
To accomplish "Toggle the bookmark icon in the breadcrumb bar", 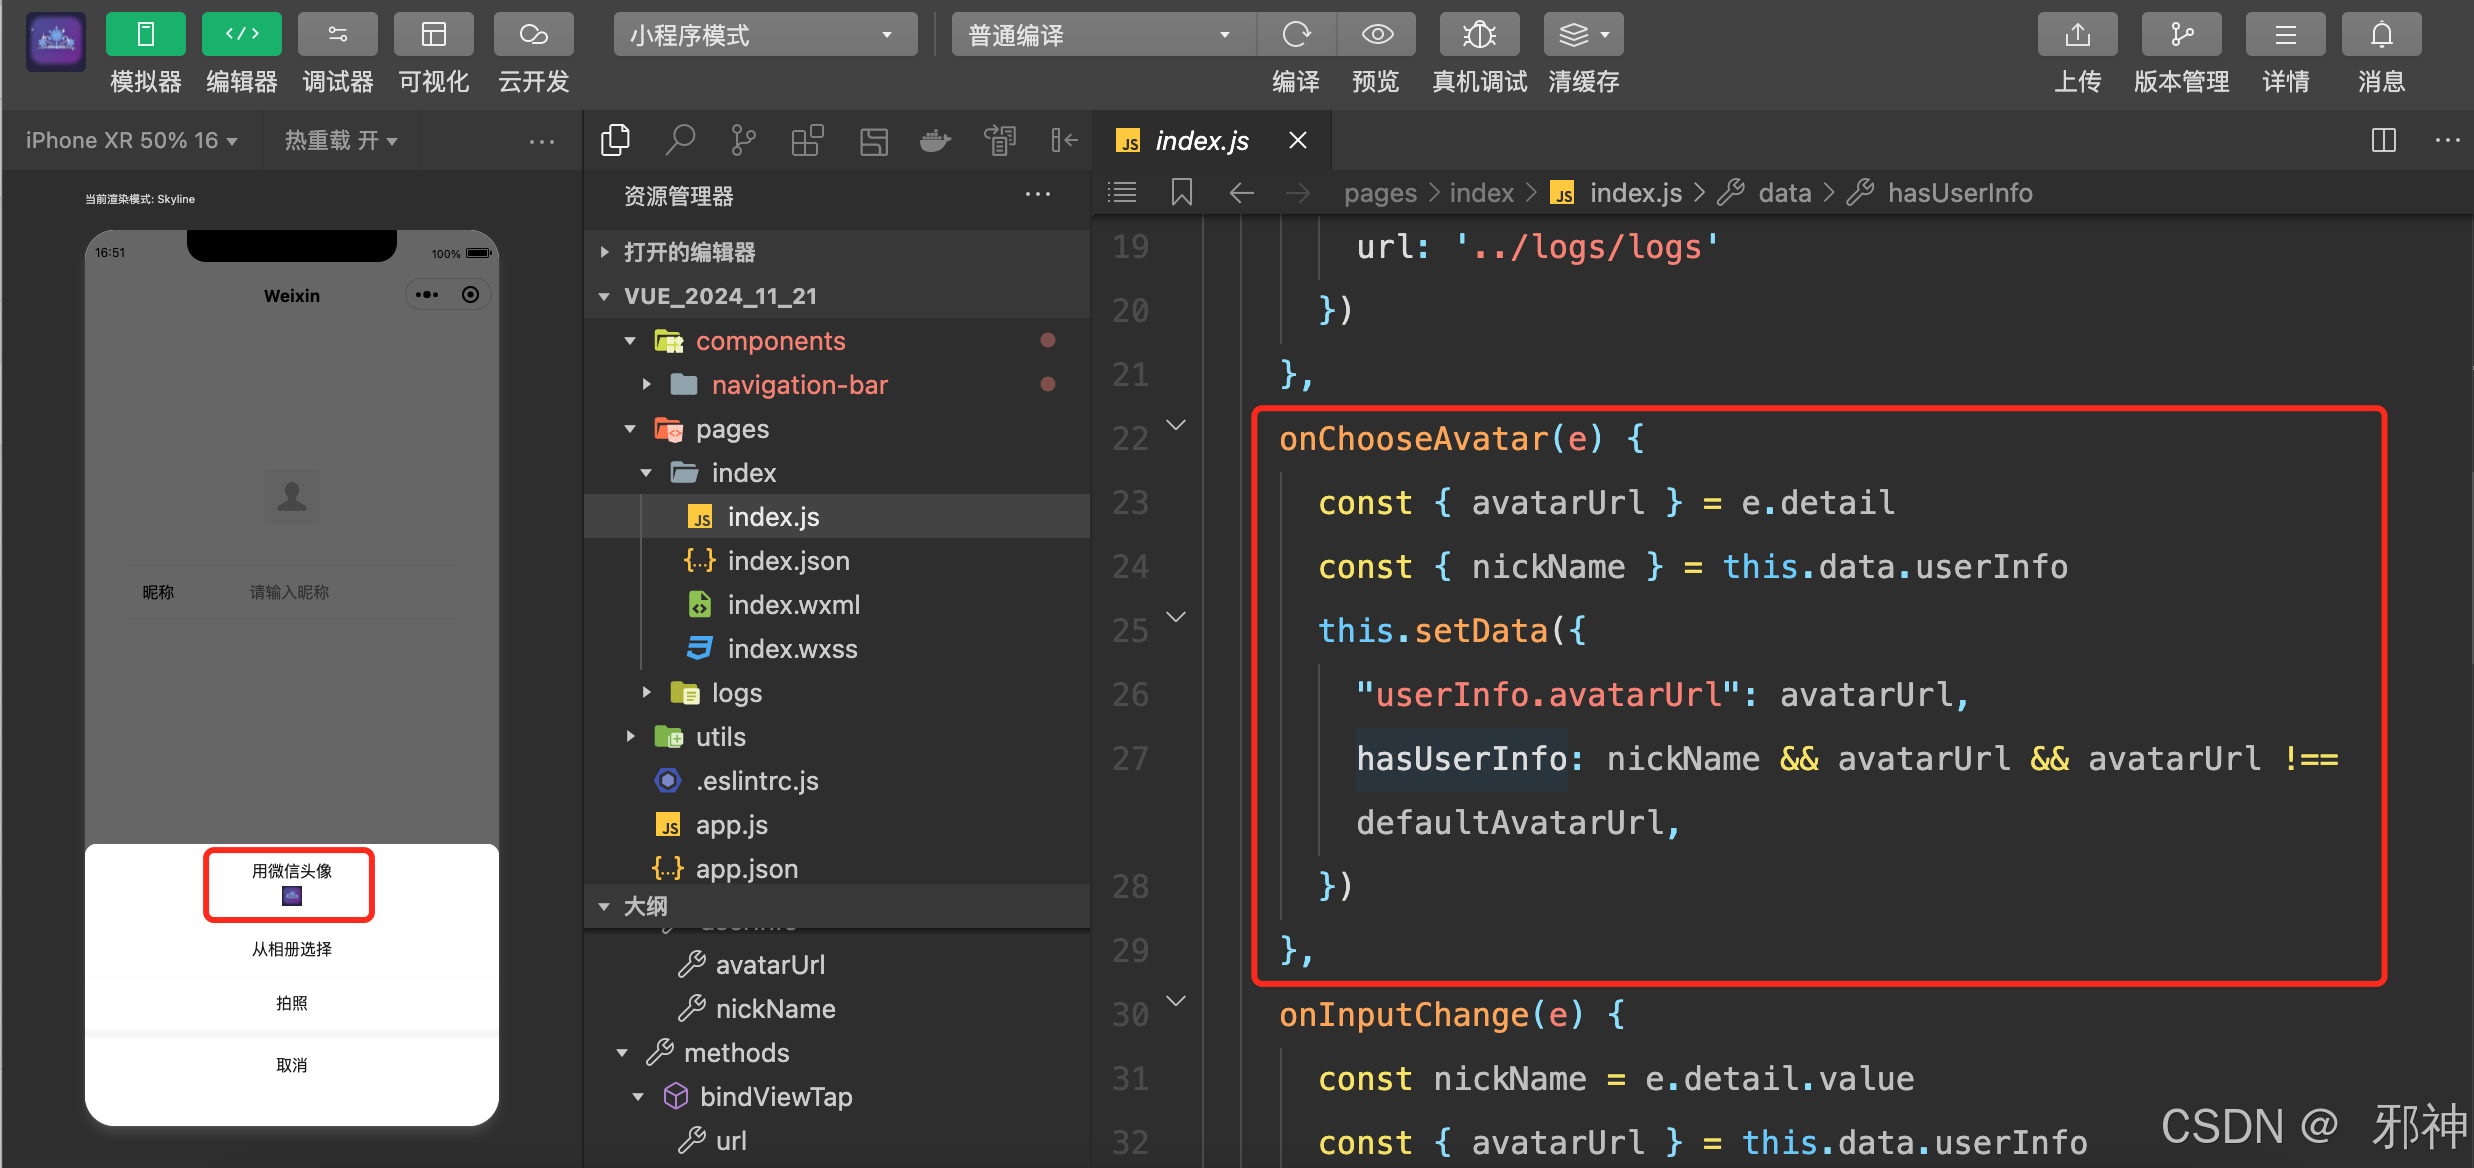I will [x=1181, y=192].
